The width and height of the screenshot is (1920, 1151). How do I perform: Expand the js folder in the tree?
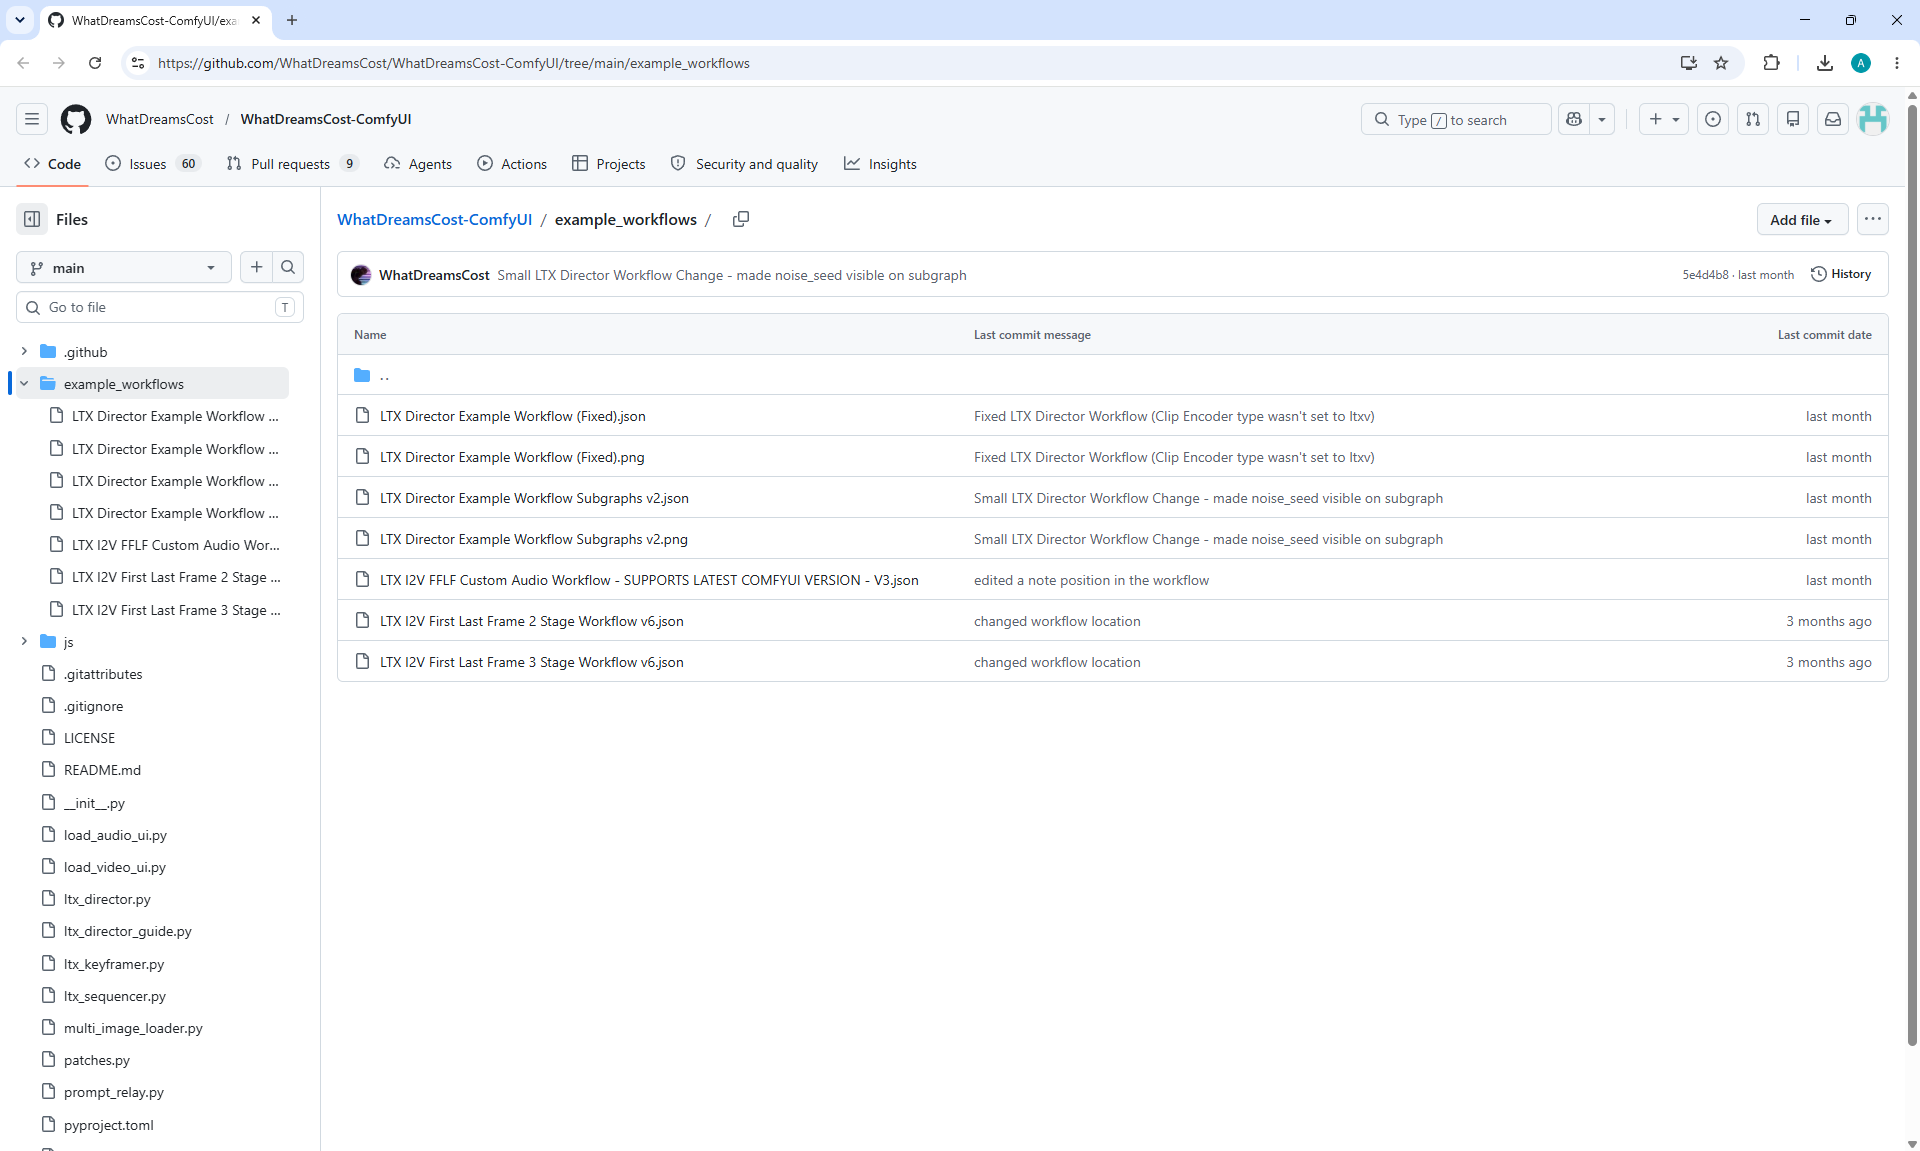click(24, 642)
